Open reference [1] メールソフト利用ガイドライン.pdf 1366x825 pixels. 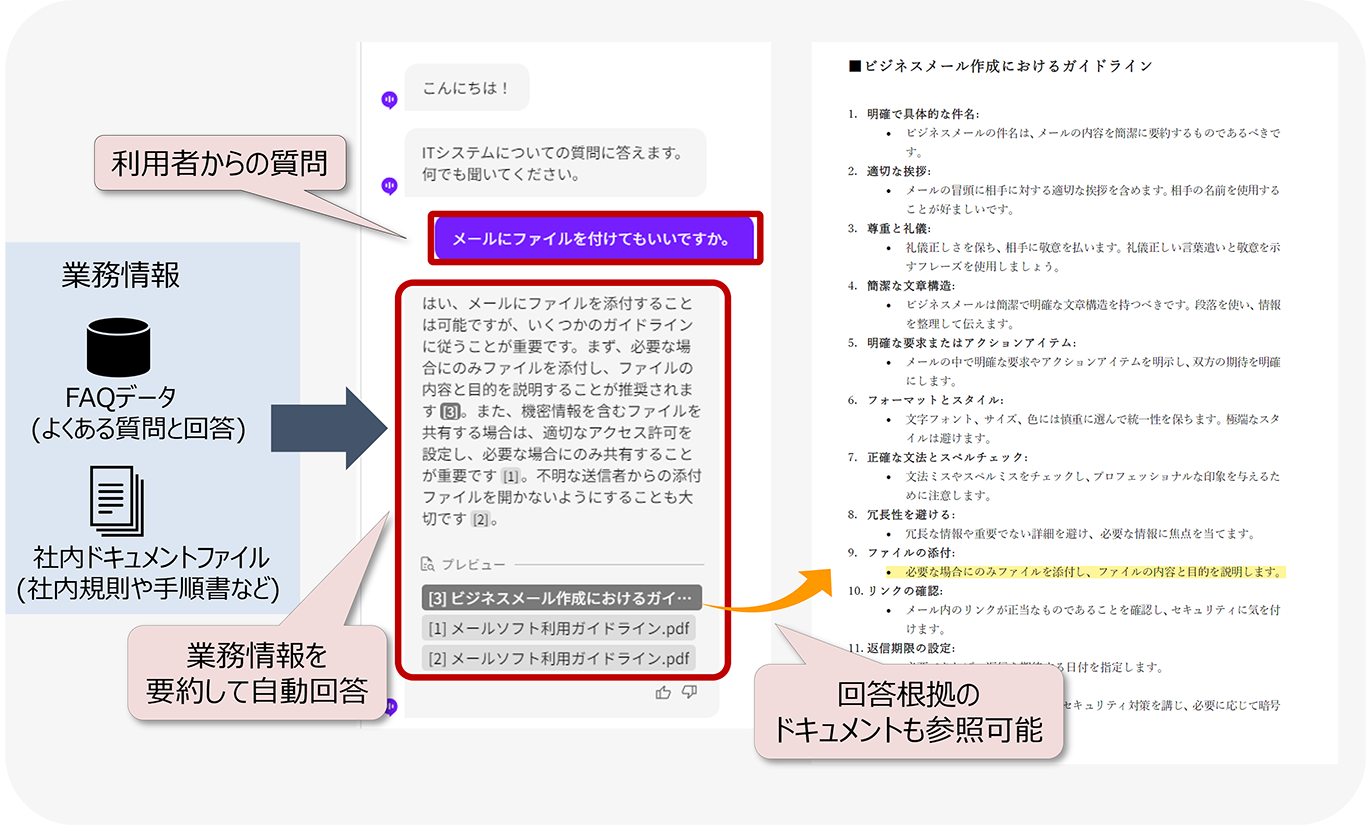(559, 629)
